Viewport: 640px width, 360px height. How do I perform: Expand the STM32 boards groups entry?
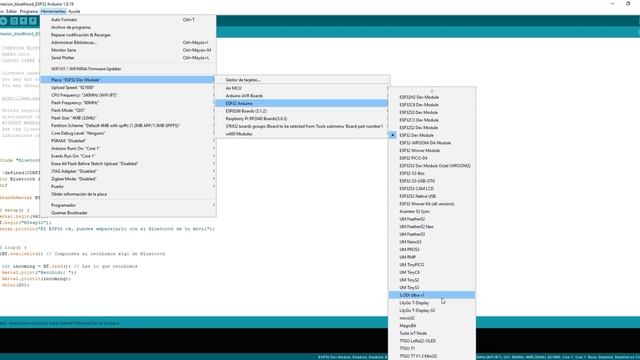pos(302,127)
